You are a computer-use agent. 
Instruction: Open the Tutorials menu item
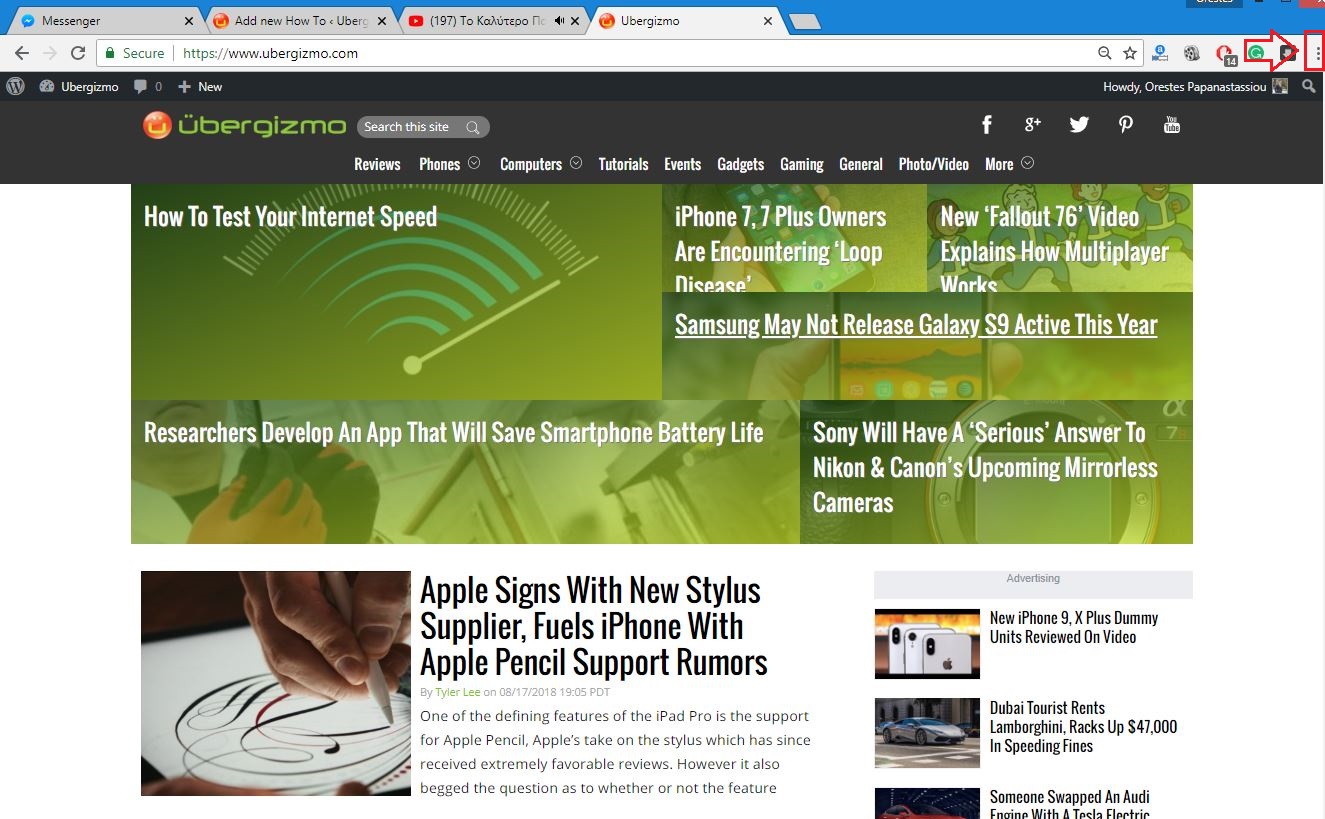pos(623,164)
